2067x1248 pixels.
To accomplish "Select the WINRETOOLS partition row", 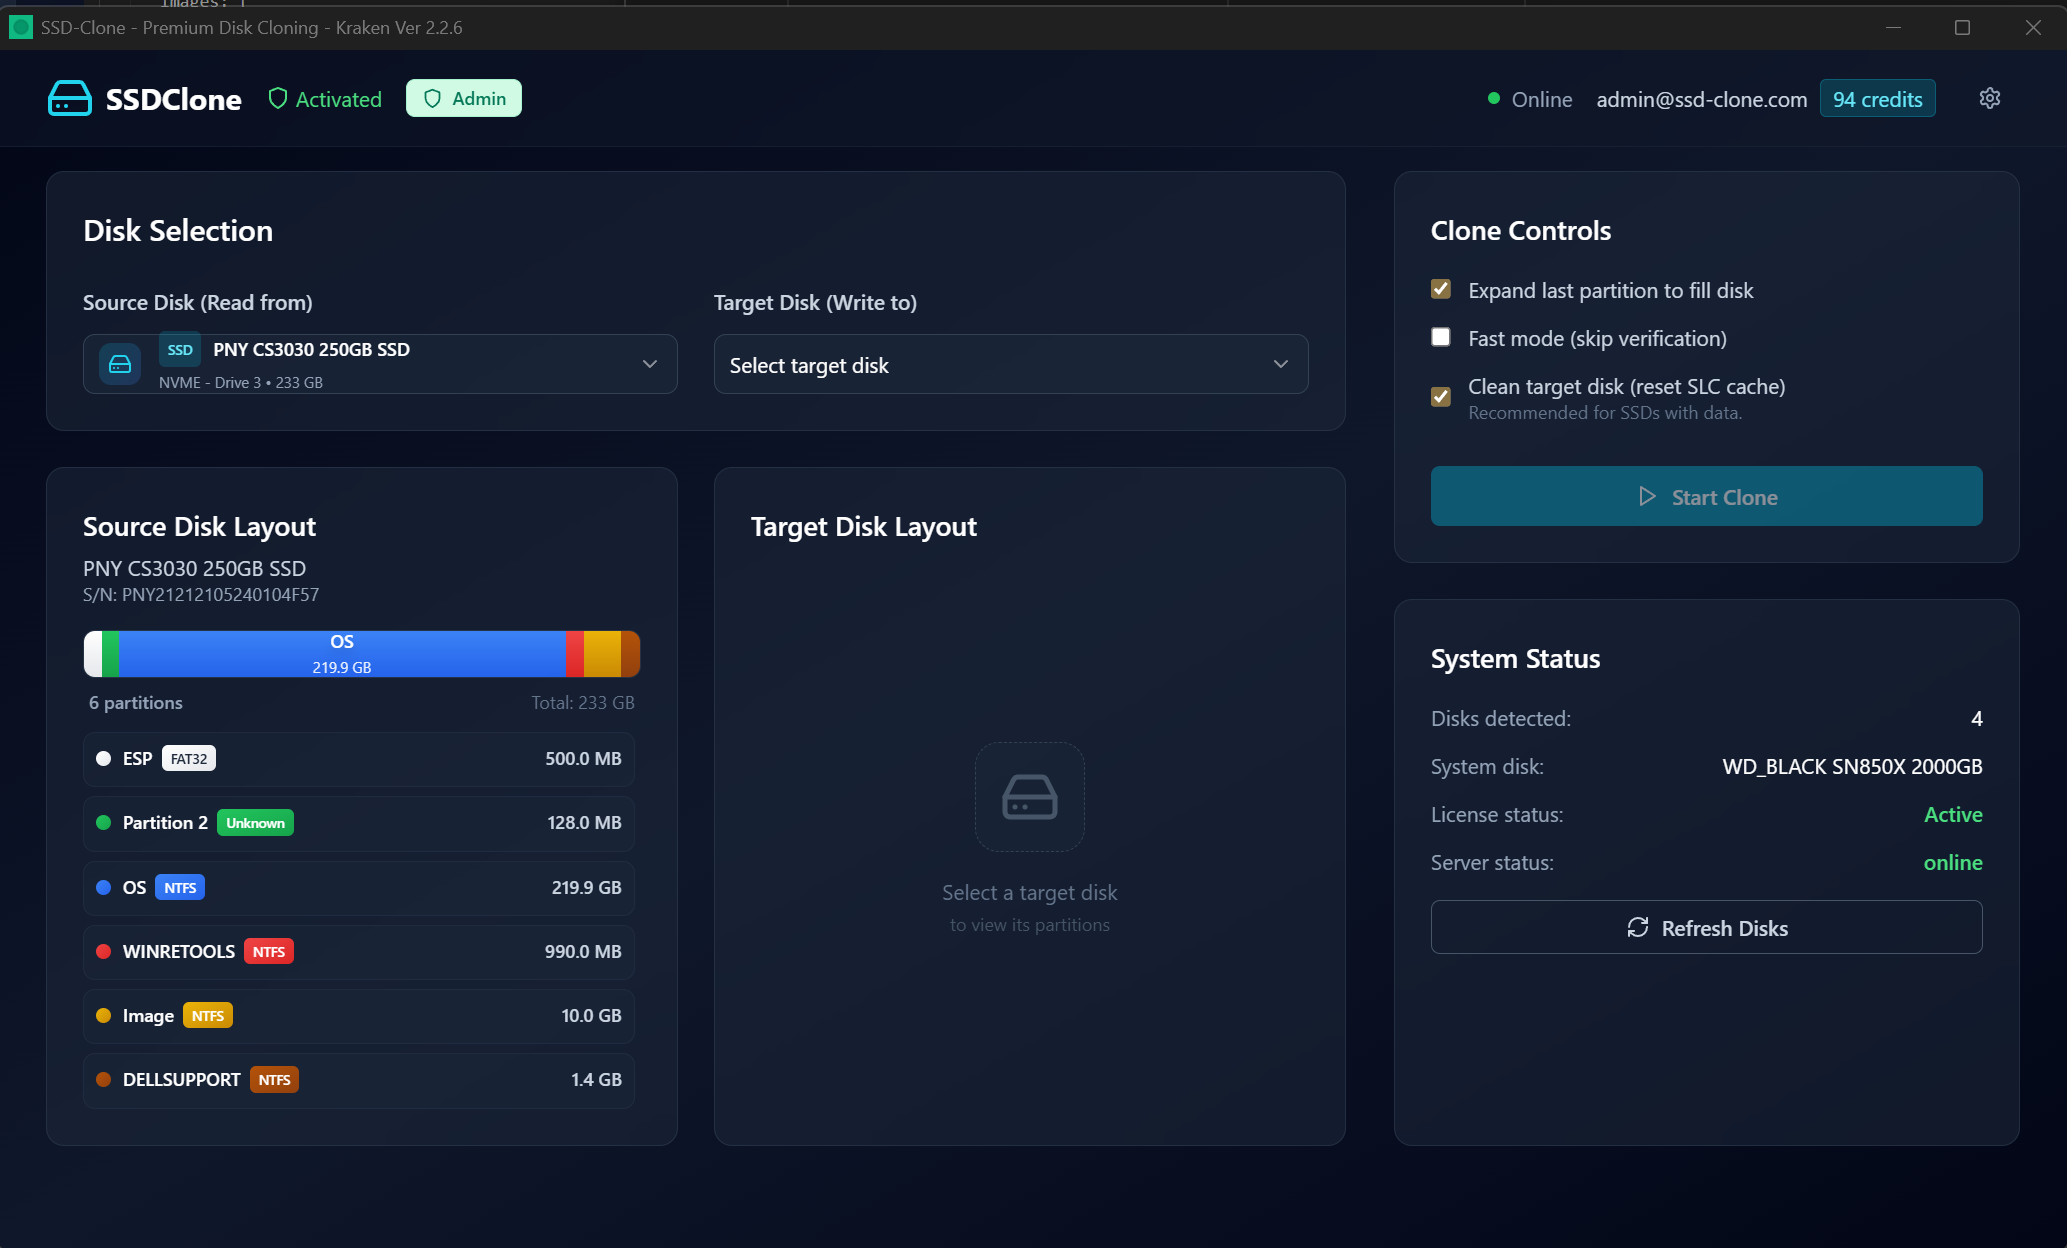I will tap(359, 951).
